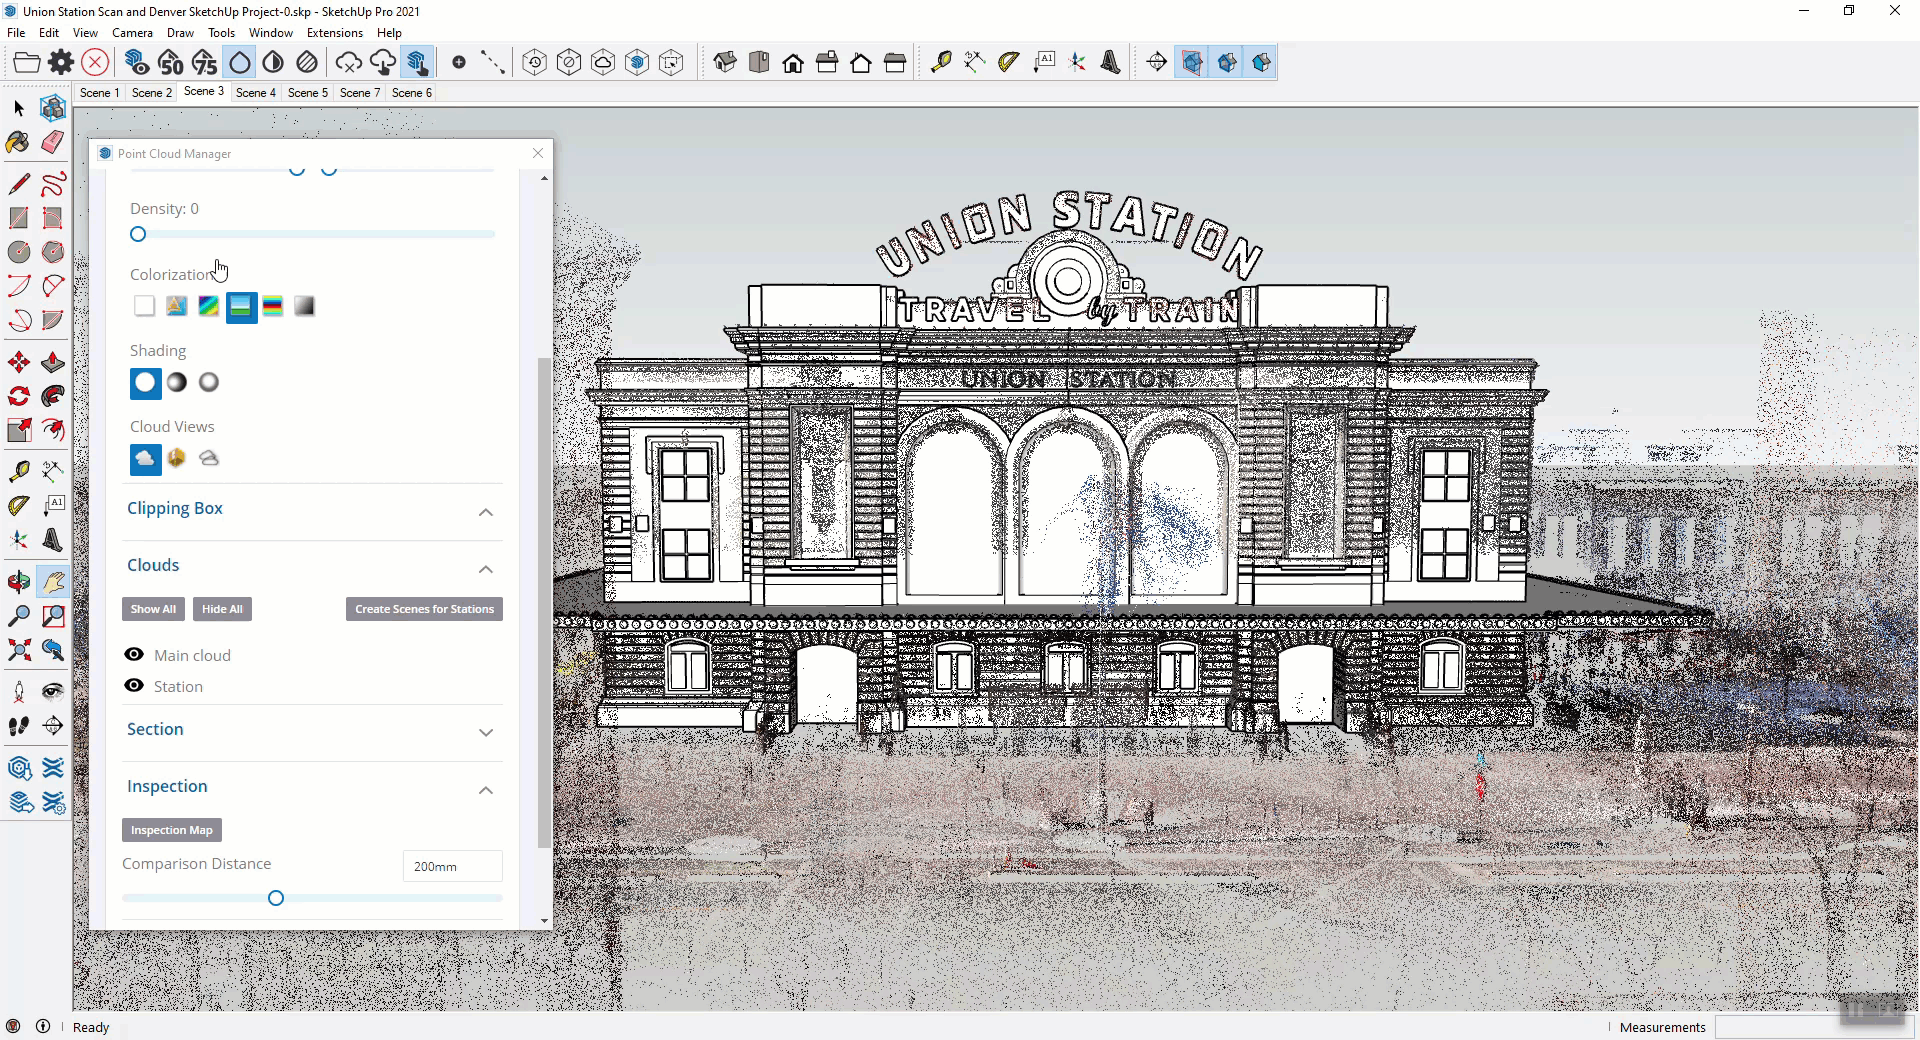Click the Comparison Distance input field
Image resolution: width=1920 pixels, height=1040 pixels.
[452, 866]
